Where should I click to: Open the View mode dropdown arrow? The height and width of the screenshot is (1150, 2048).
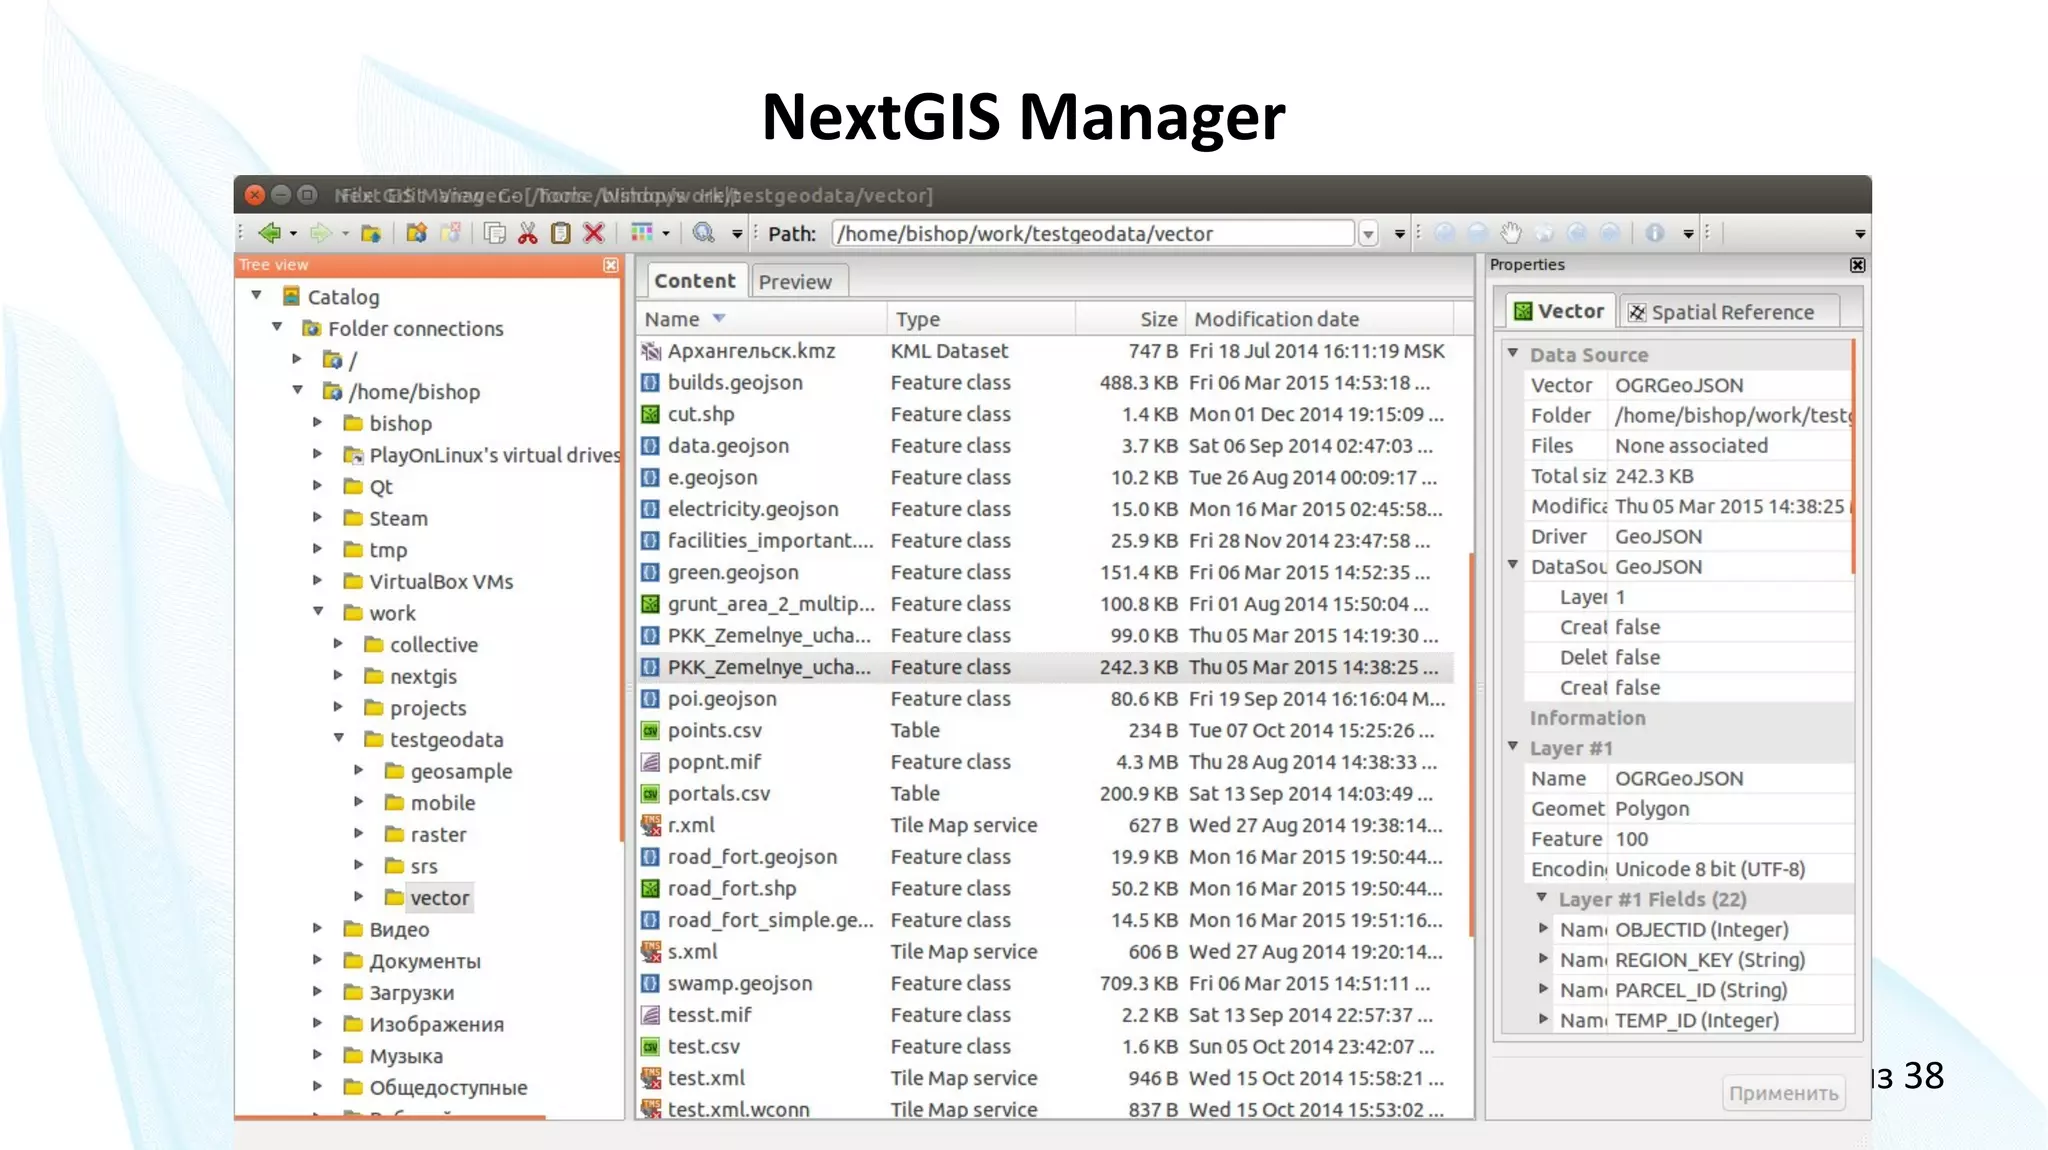(x=666, y=234)
